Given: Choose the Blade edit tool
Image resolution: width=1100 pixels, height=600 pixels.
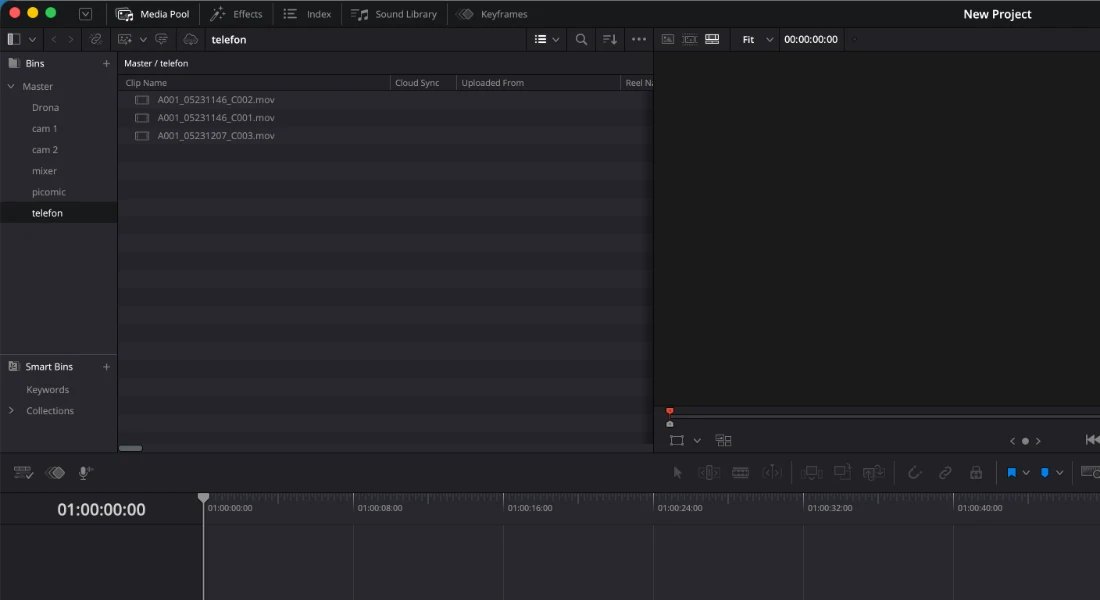Looking at the screenshot, I should pos(740,472).
